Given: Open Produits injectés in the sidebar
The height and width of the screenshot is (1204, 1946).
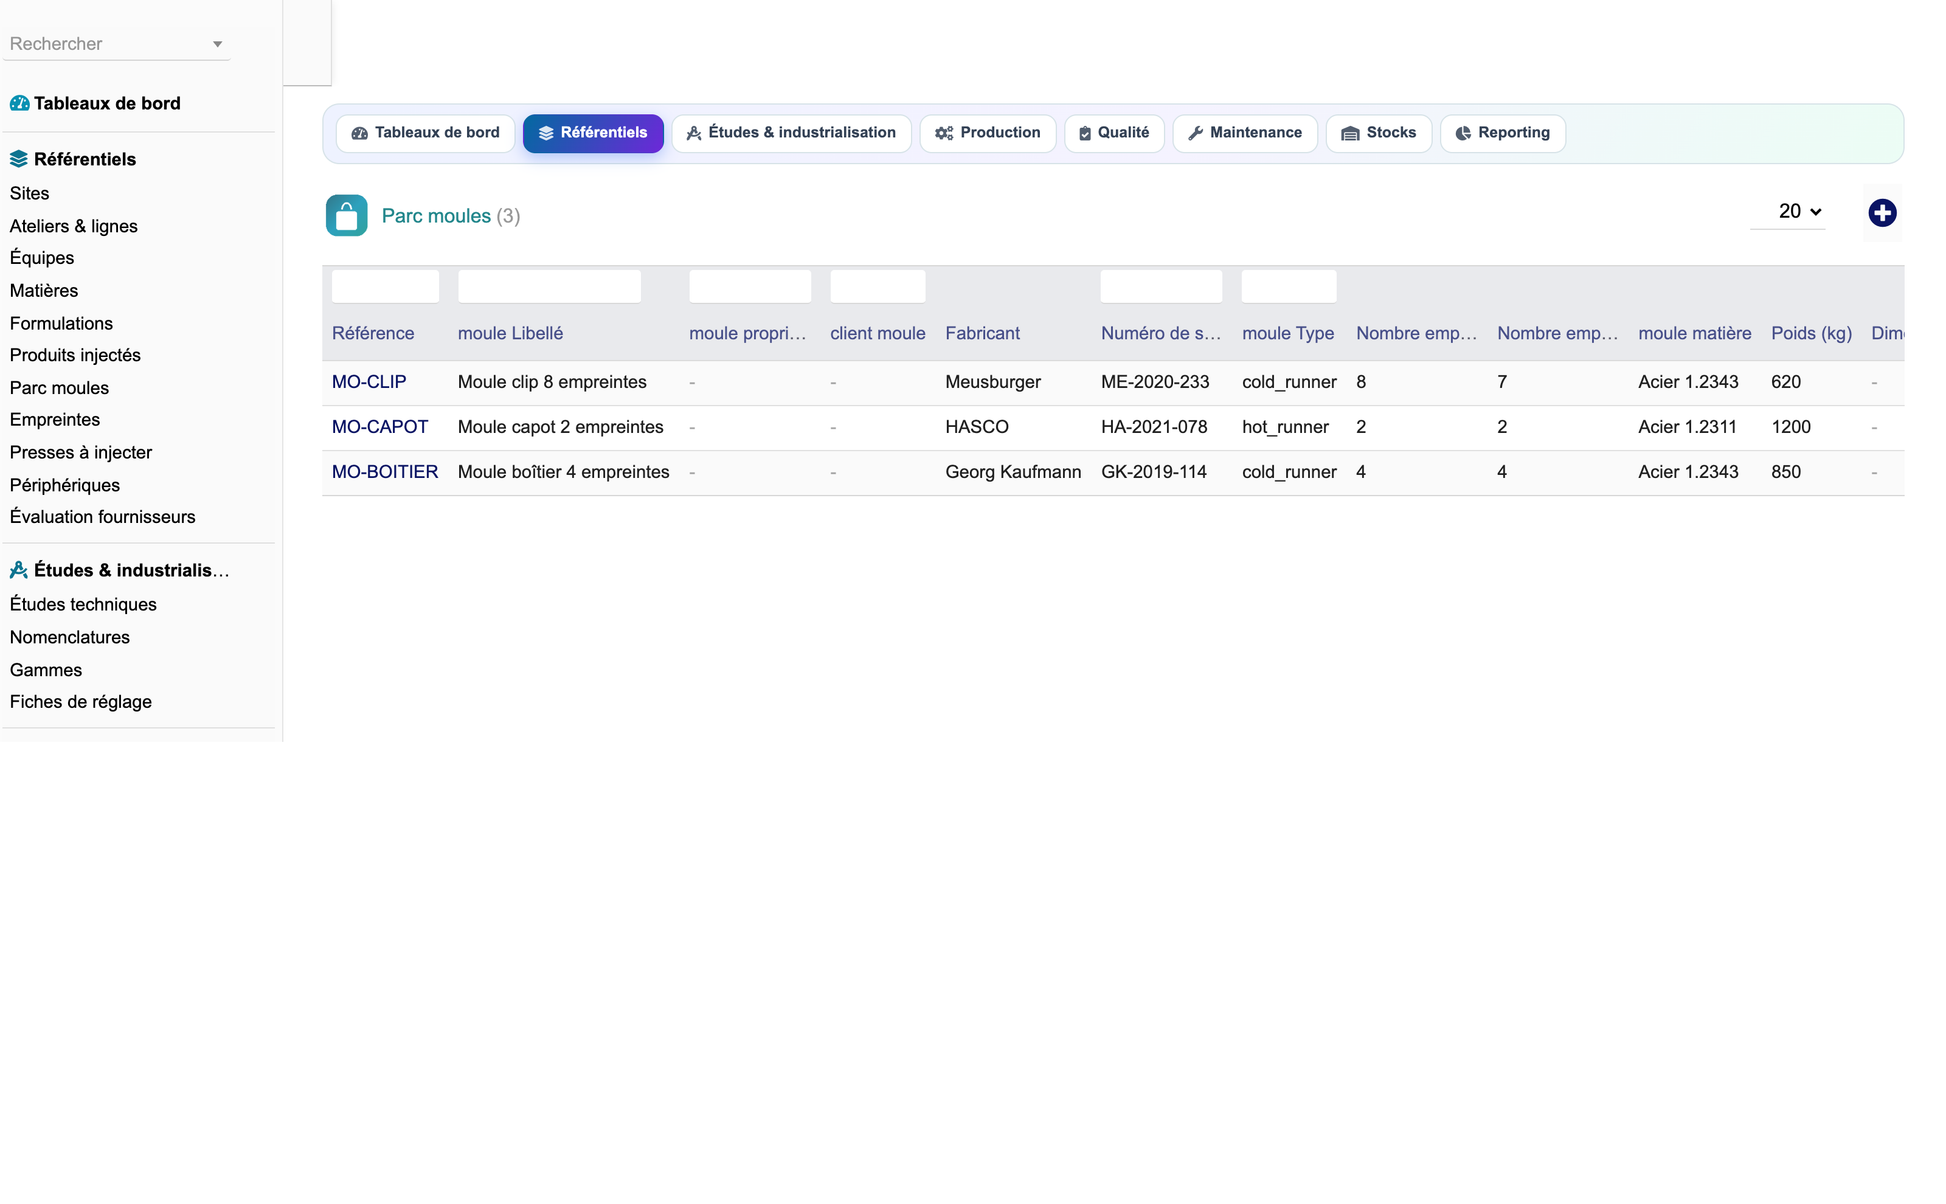Looking at the screenshot, I should tap(75, 355).
